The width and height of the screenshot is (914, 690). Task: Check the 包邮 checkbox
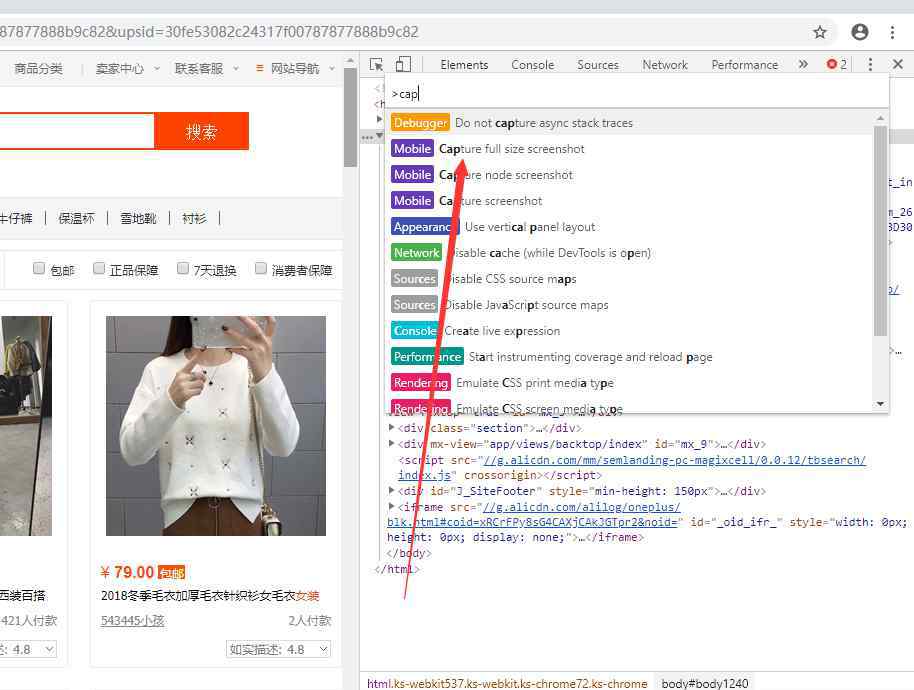(39, 268)
